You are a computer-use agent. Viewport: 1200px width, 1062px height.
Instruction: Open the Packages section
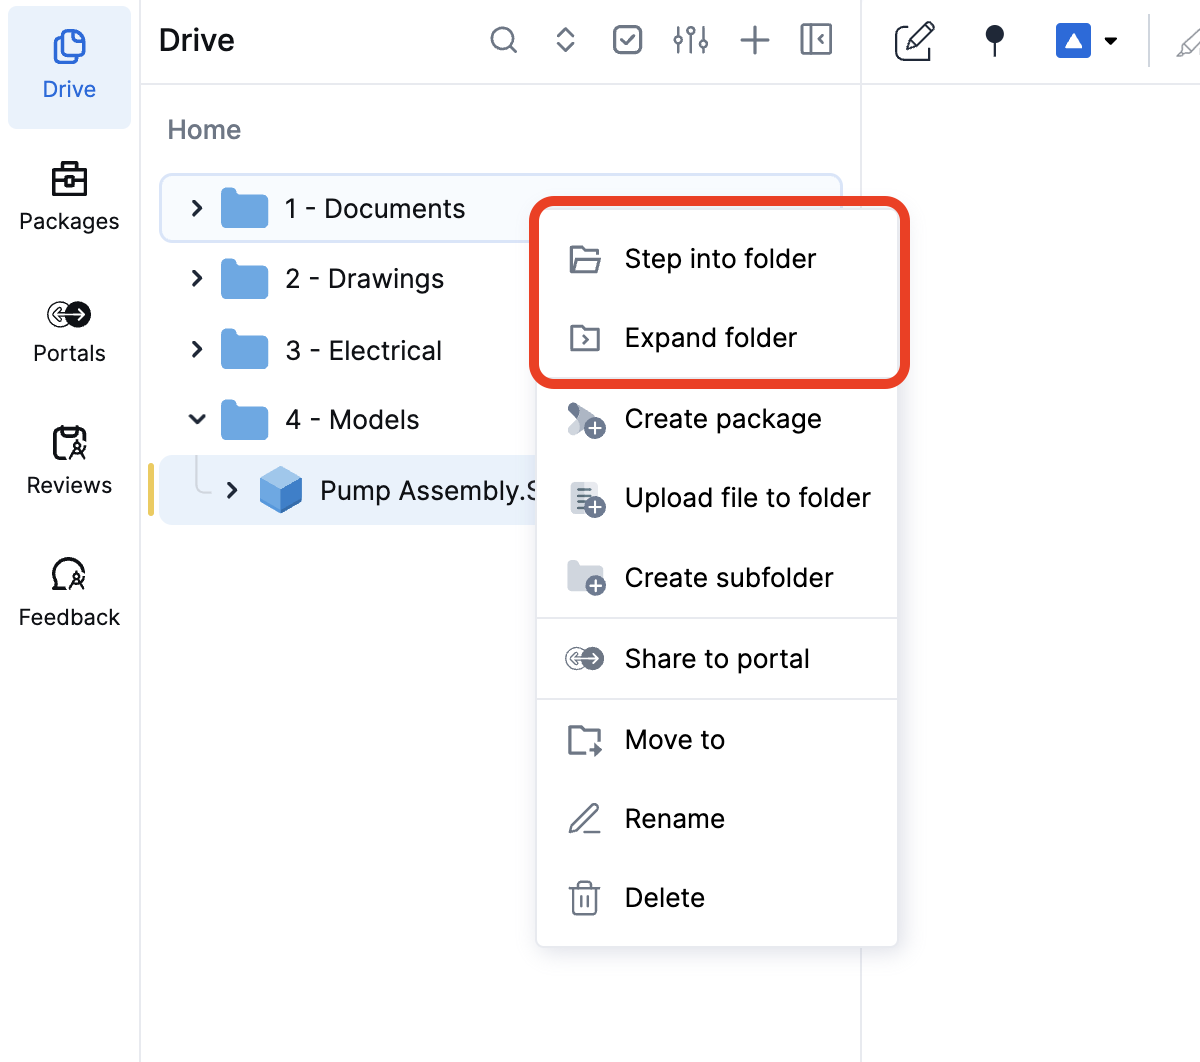point(69,197)
